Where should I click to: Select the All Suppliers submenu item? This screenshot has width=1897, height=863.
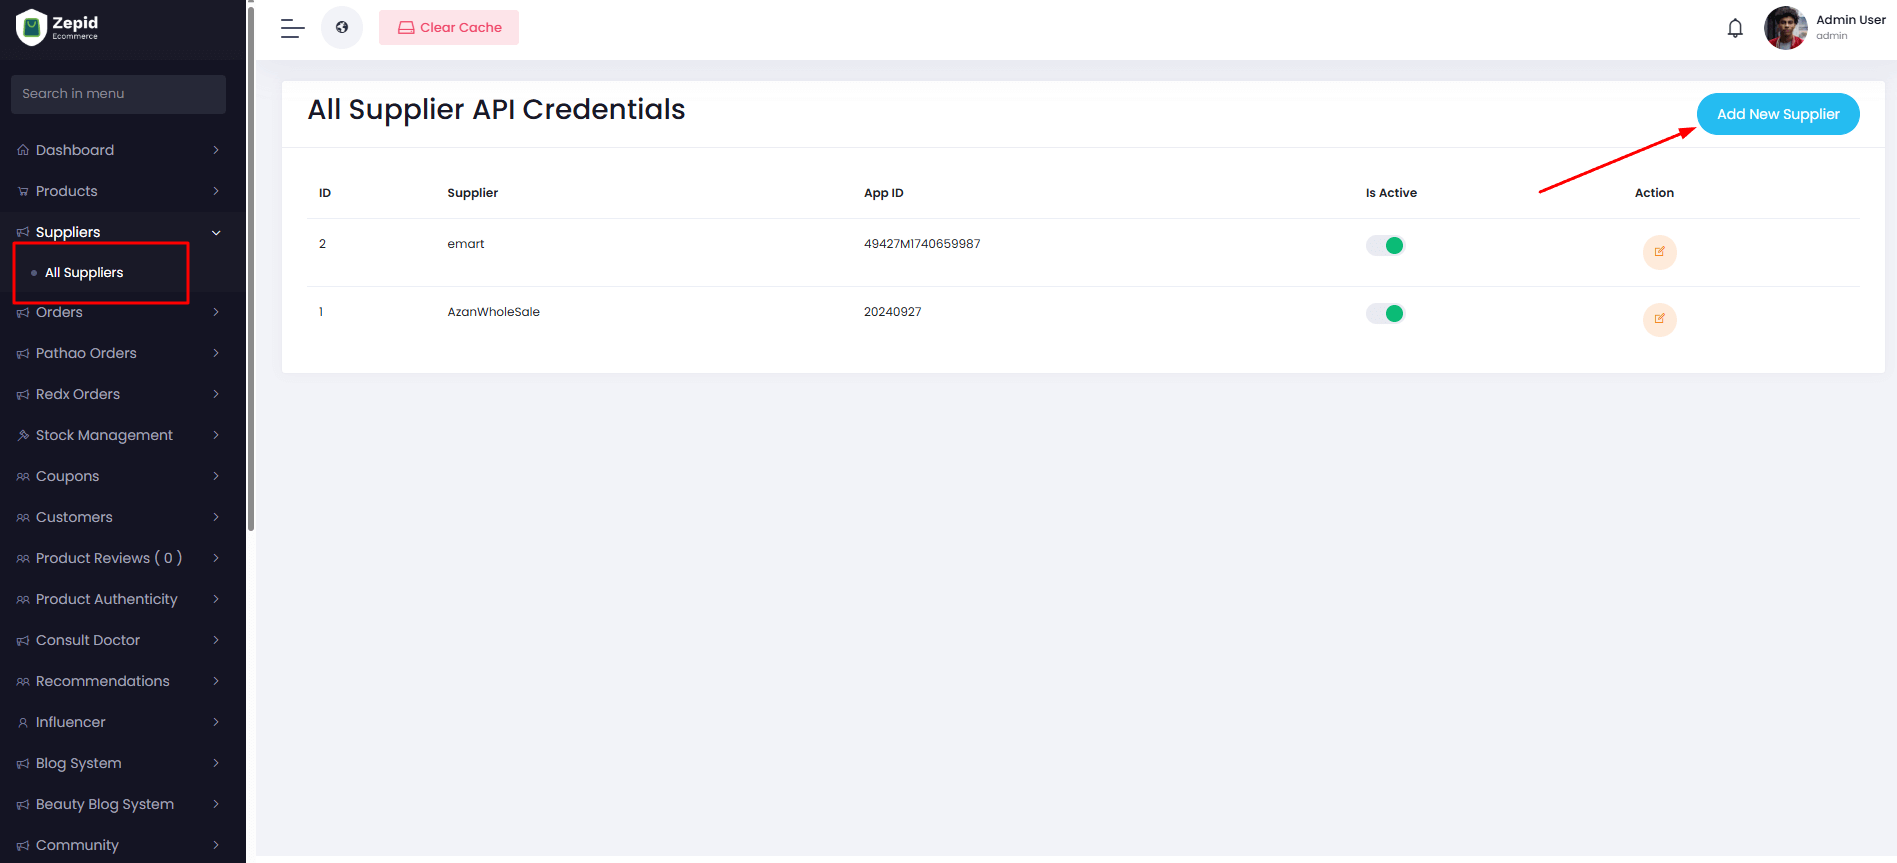point(84,273)
